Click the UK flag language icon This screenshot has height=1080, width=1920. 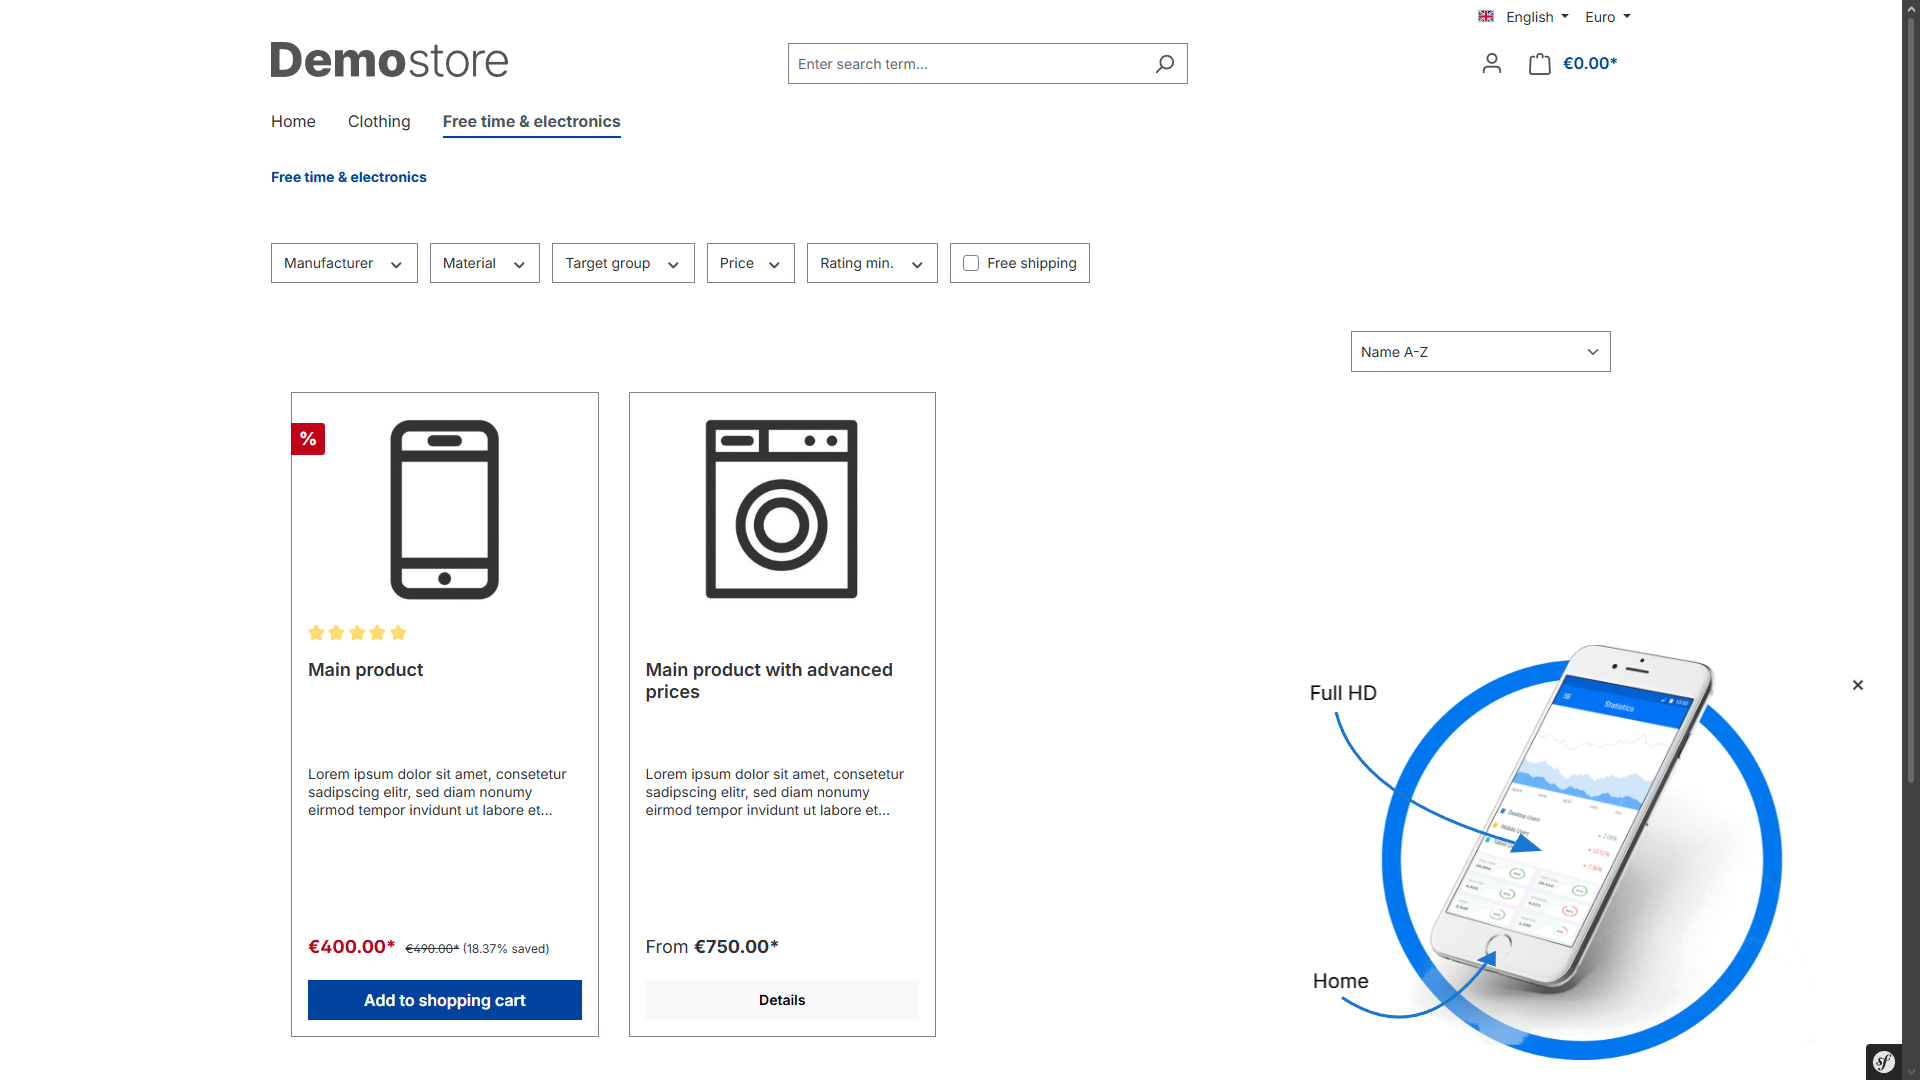[x=1486, y=16]
